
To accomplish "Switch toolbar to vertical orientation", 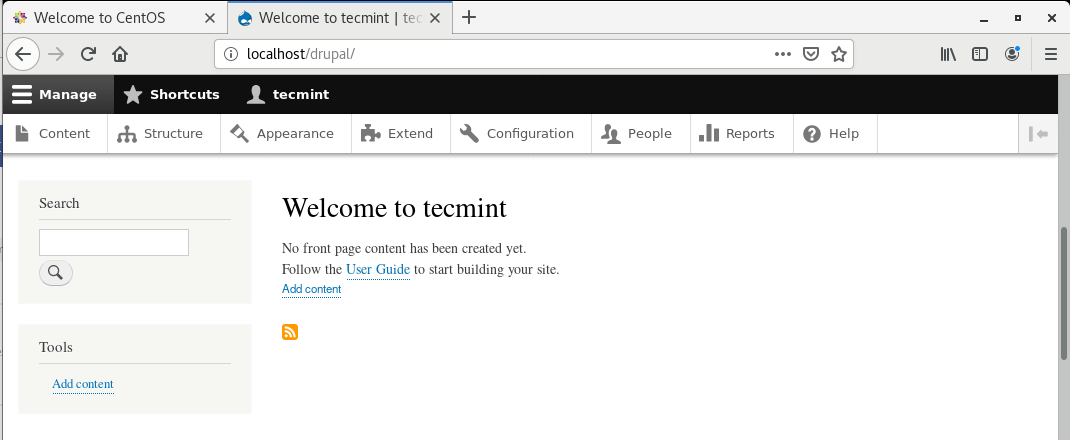I will 1038,134.
